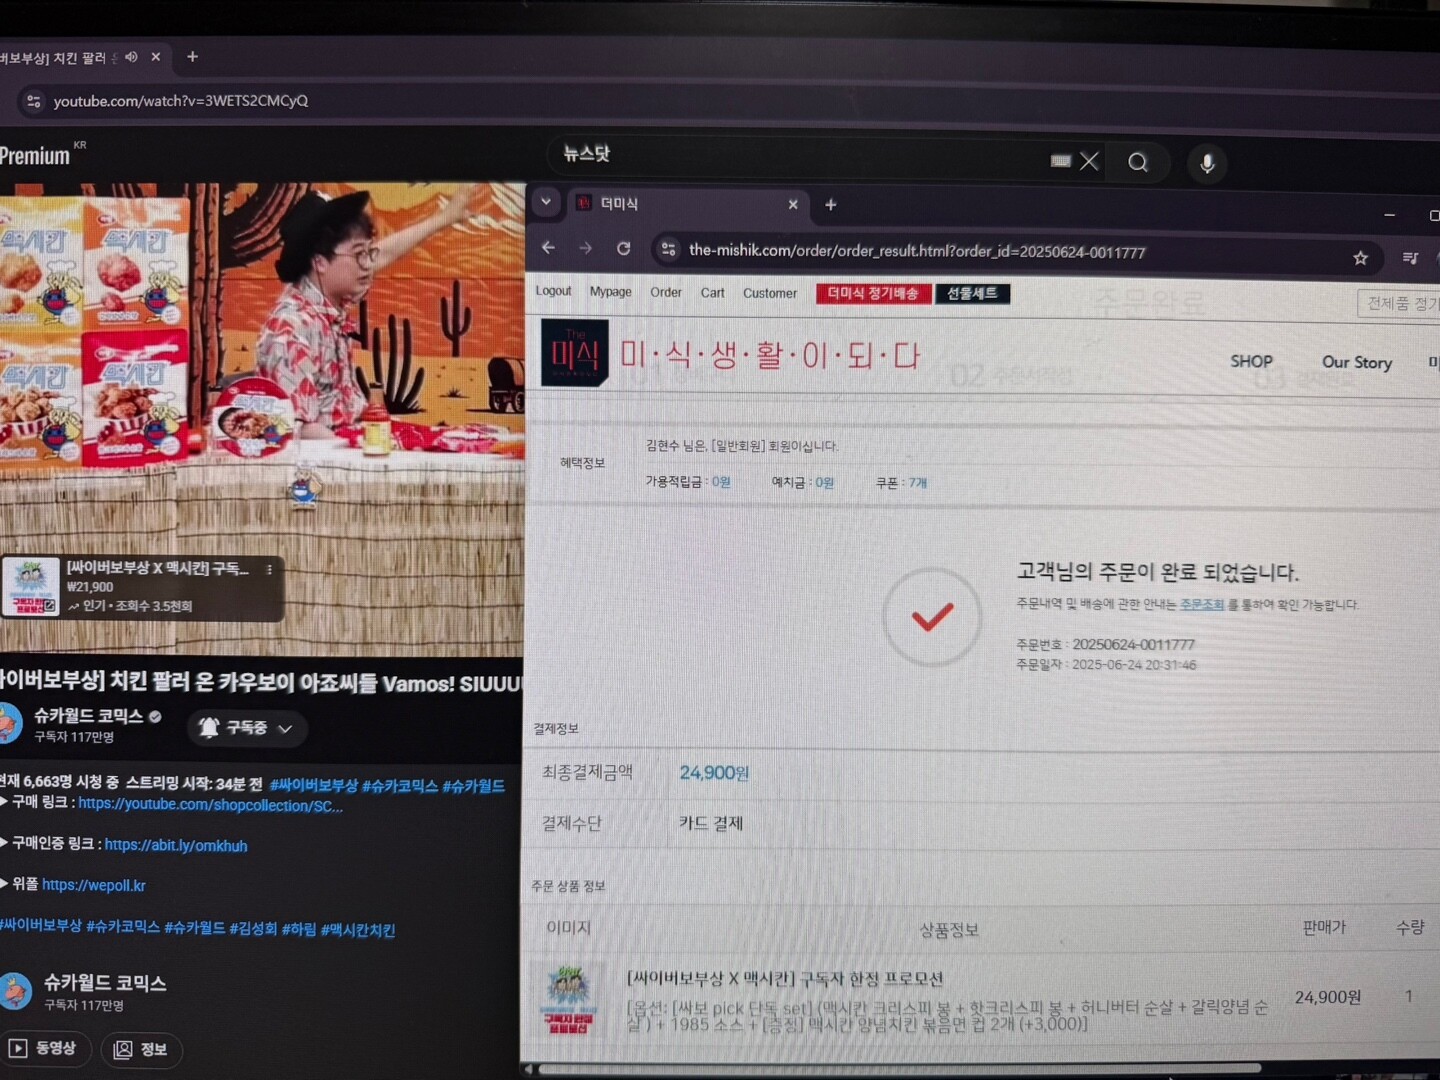Viewport: 1440px width, 1080px height.
Task: Click the the-mishik.com order result URL
Action: point(917,251)
